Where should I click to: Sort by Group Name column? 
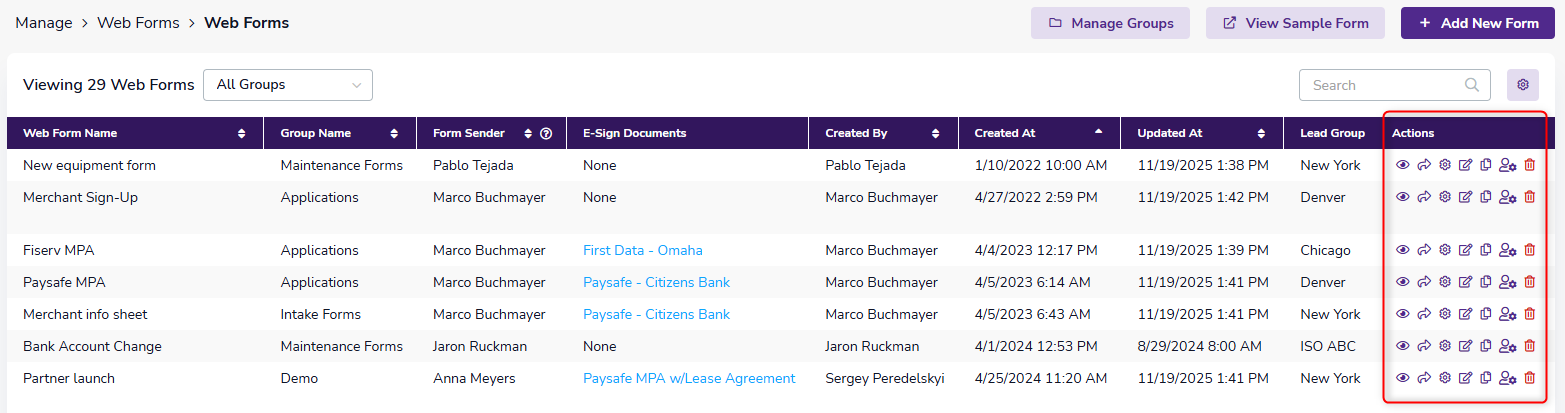394,133
